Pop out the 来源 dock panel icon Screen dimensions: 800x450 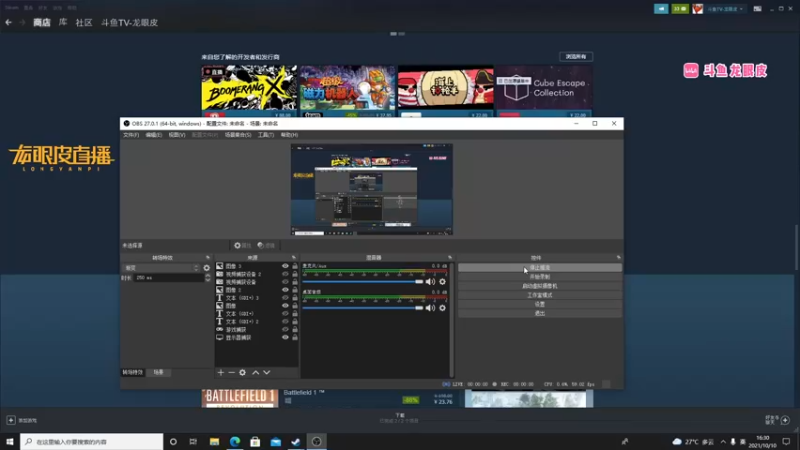tap(294, 258)
